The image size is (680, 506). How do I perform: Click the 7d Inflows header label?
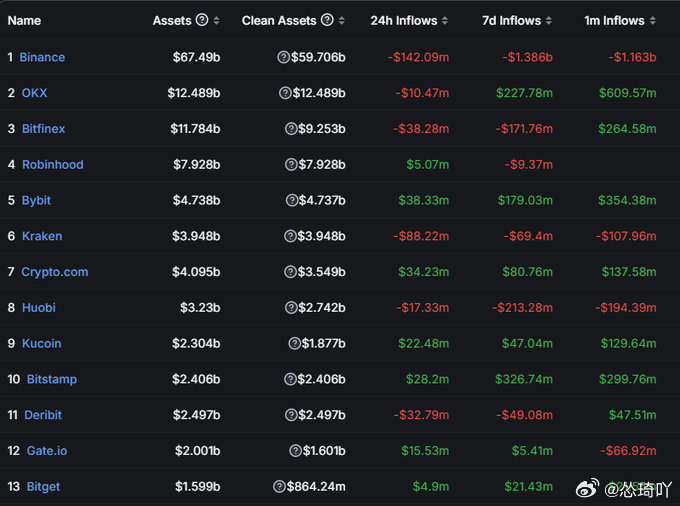pos(511,20)
